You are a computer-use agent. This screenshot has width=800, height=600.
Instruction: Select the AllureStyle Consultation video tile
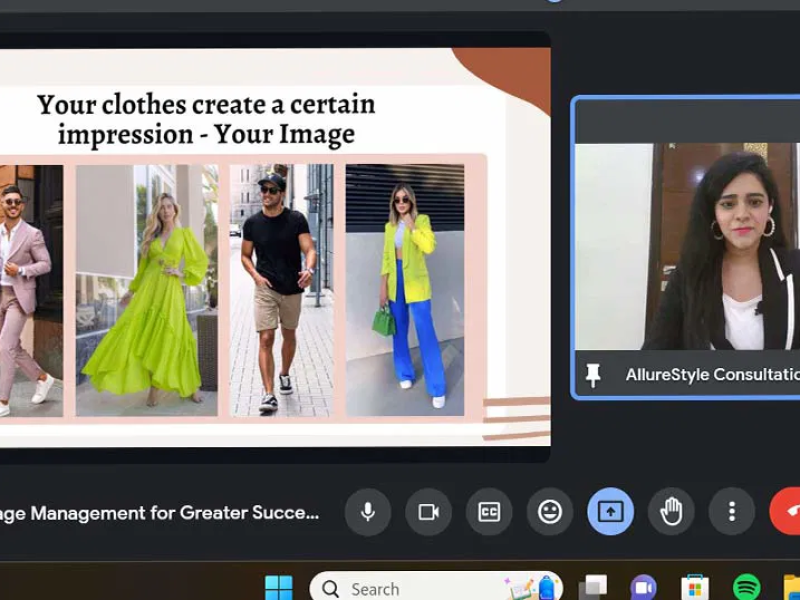(x=687, y=246)
